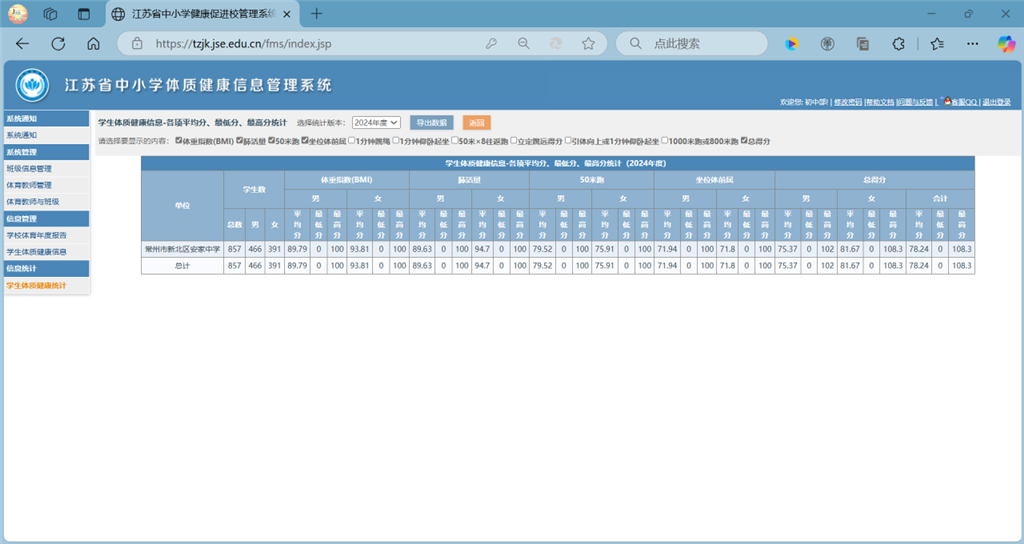1024x544 pixels.
Task: Open the browser extensions puzzle icon
Action: pos(899,44)
